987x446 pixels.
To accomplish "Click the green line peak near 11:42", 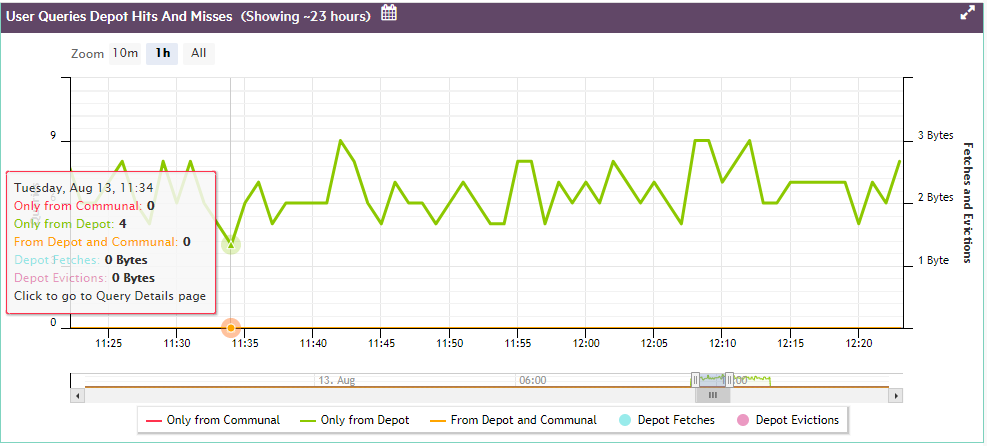I will (x=341, y=141).
